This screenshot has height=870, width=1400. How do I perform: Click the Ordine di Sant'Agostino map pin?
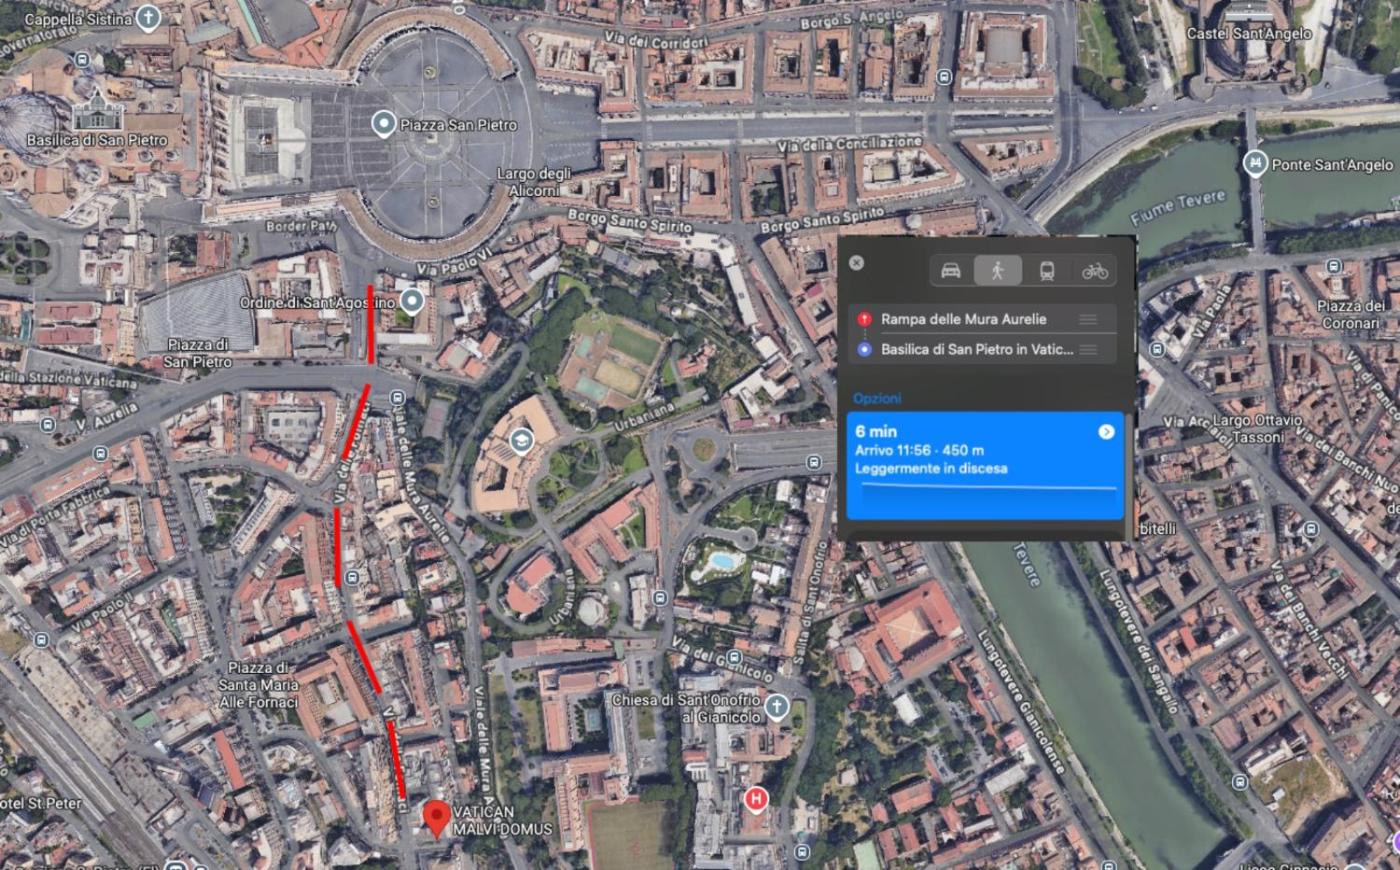coord(411,302)
